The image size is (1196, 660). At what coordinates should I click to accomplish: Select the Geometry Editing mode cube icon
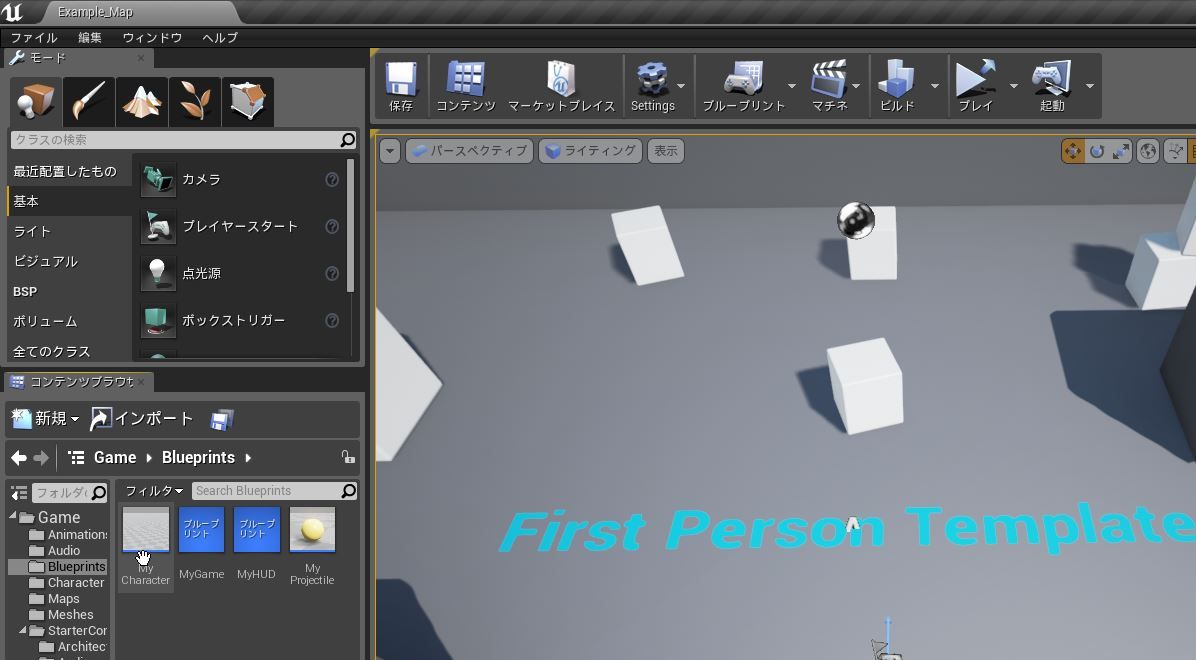(247, 101)
